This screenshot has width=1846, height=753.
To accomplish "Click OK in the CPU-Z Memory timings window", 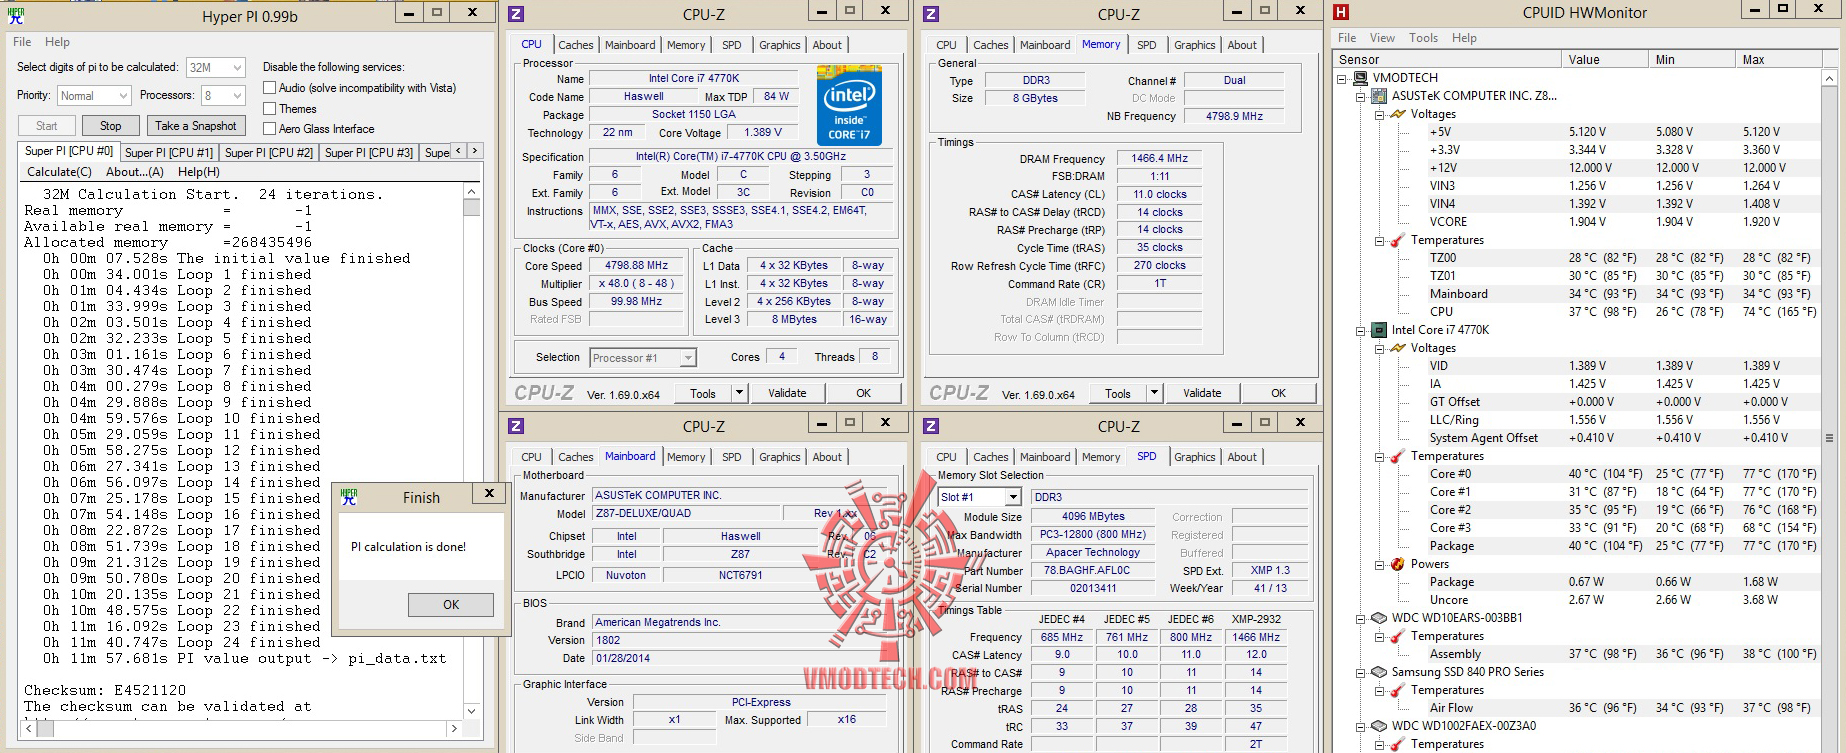I will point(1278,393).
